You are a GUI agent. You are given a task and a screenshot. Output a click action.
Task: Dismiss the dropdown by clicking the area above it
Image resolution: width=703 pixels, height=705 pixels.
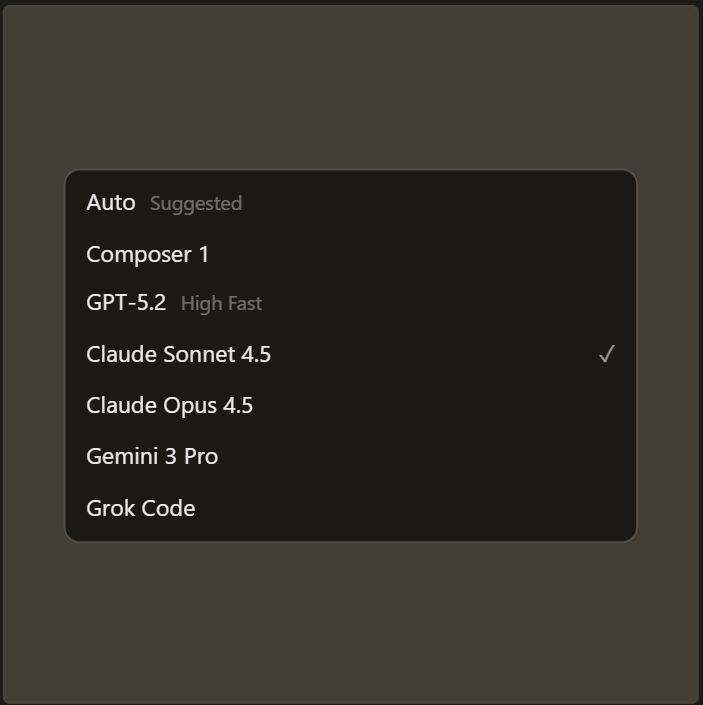click(350, 90)
